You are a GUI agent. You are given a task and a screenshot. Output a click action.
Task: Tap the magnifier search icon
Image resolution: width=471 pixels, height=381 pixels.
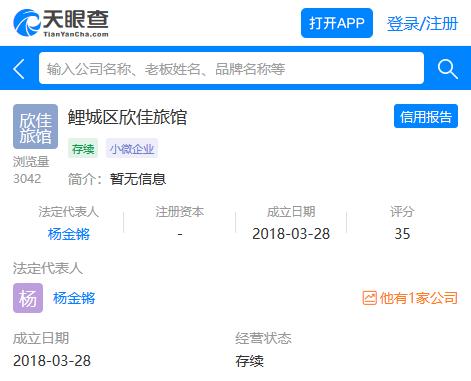point(447,69)
